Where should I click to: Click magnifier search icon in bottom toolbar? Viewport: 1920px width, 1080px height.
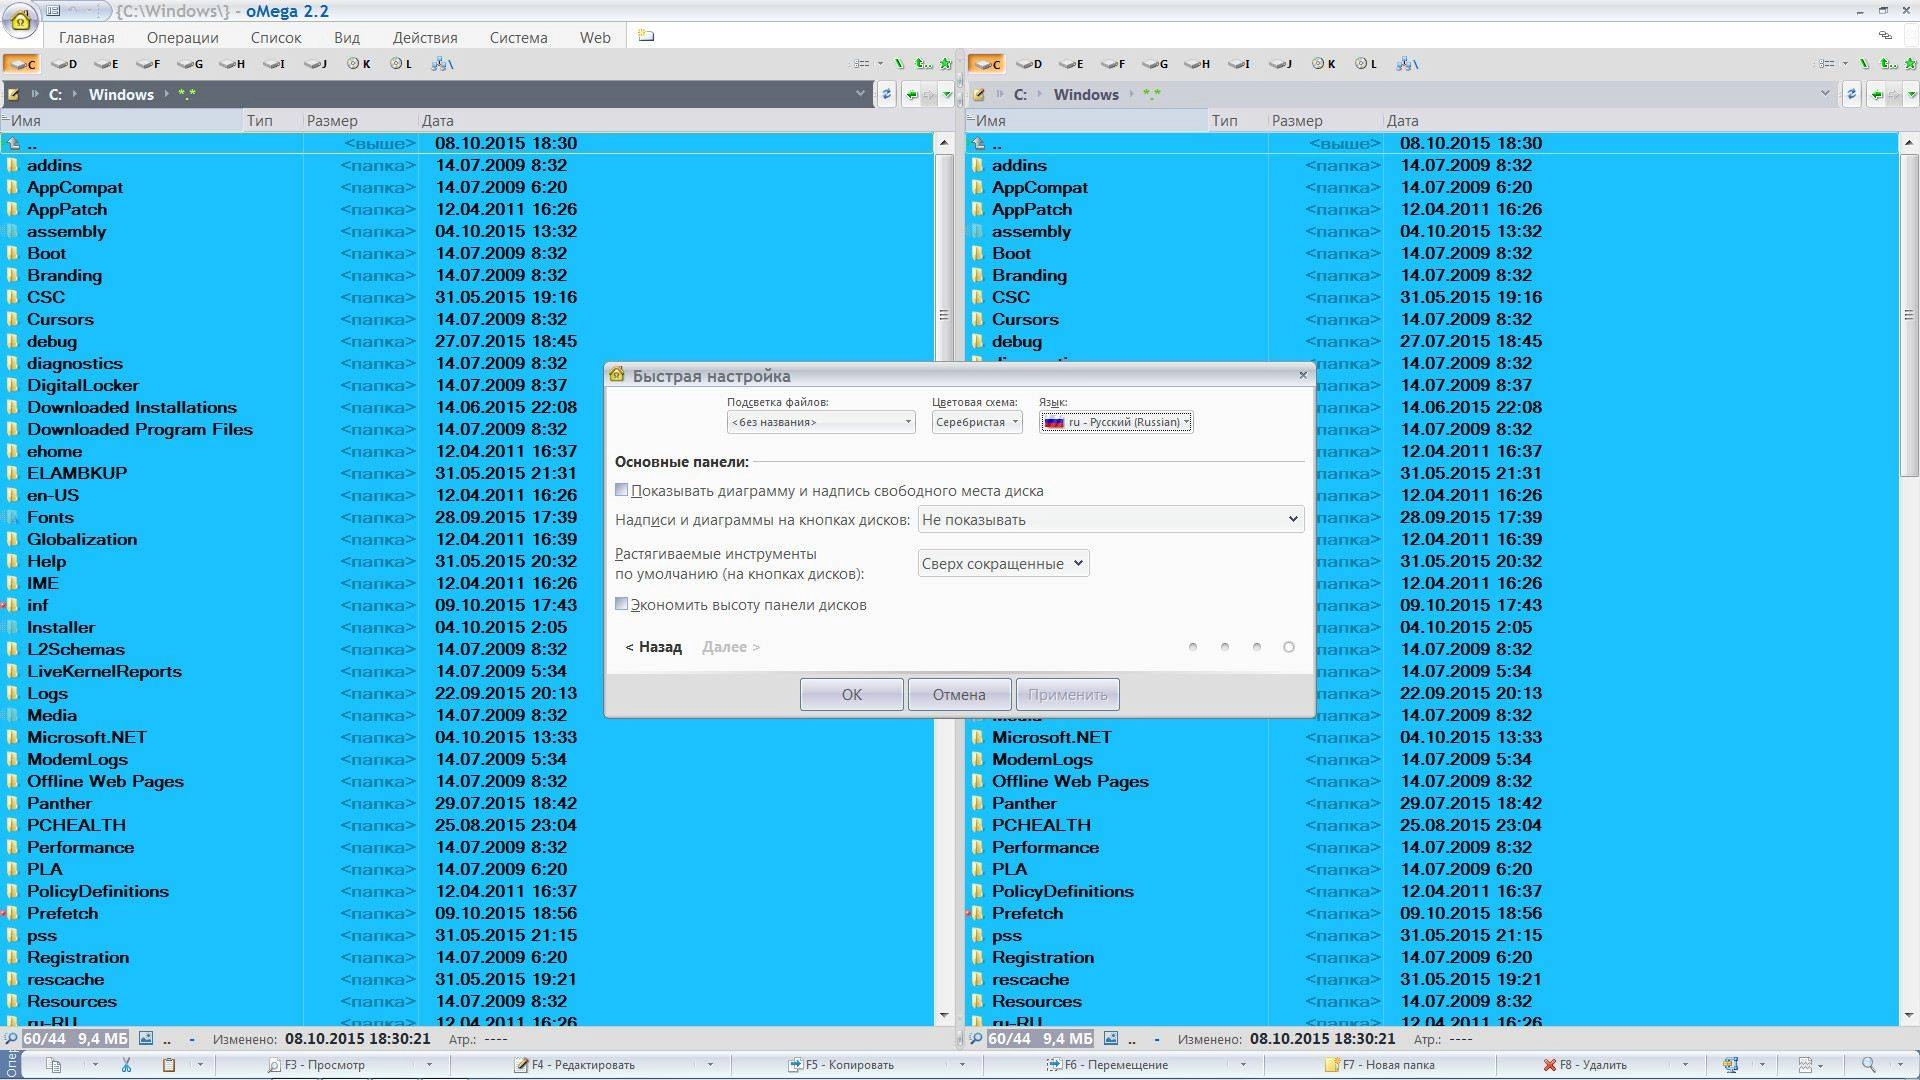tap(1868, 1065)
